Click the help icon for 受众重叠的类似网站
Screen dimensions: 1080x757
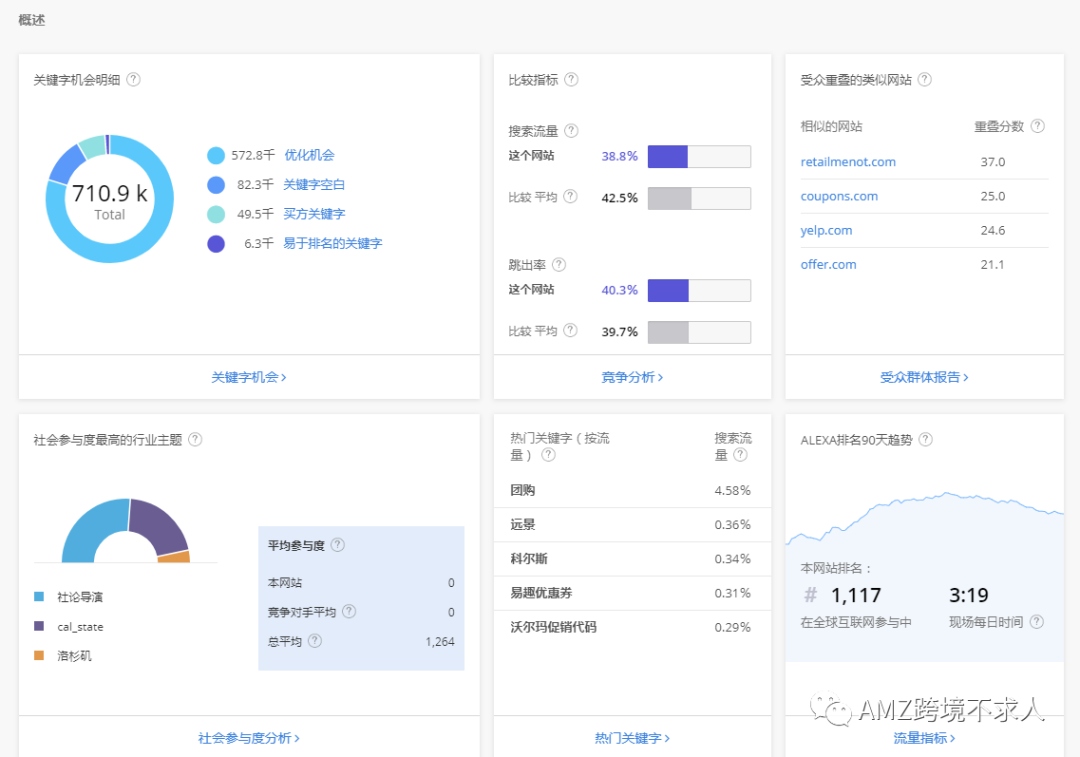925,79
